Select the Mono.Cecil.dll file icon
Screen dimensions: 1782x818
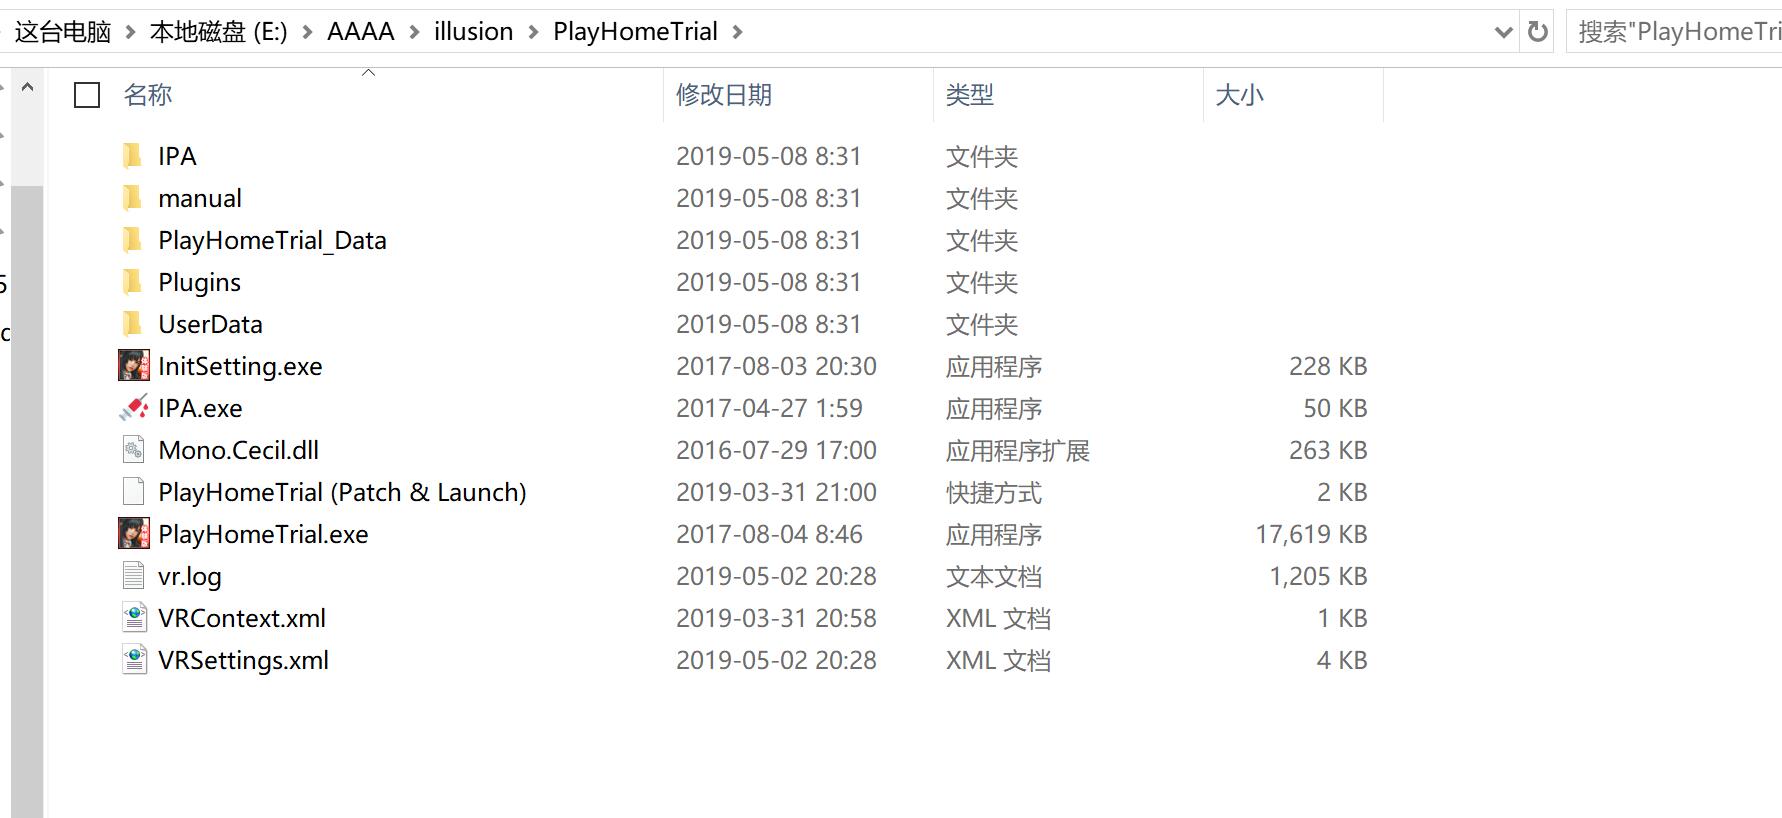click(x=133, y=450)
